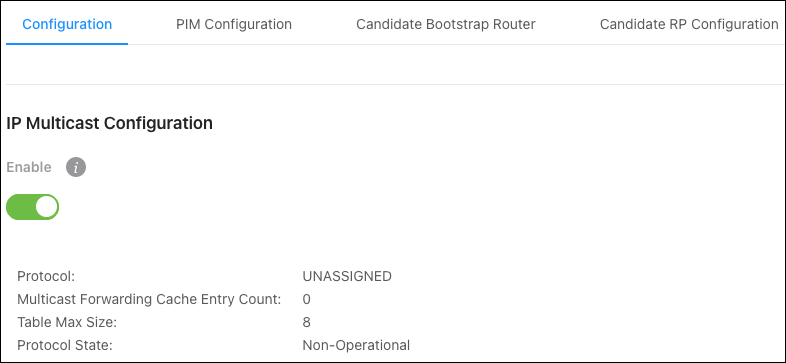786x363 pixels.
Task: Turn off the IP Multicast Enable switch
Action: [33, 207]
